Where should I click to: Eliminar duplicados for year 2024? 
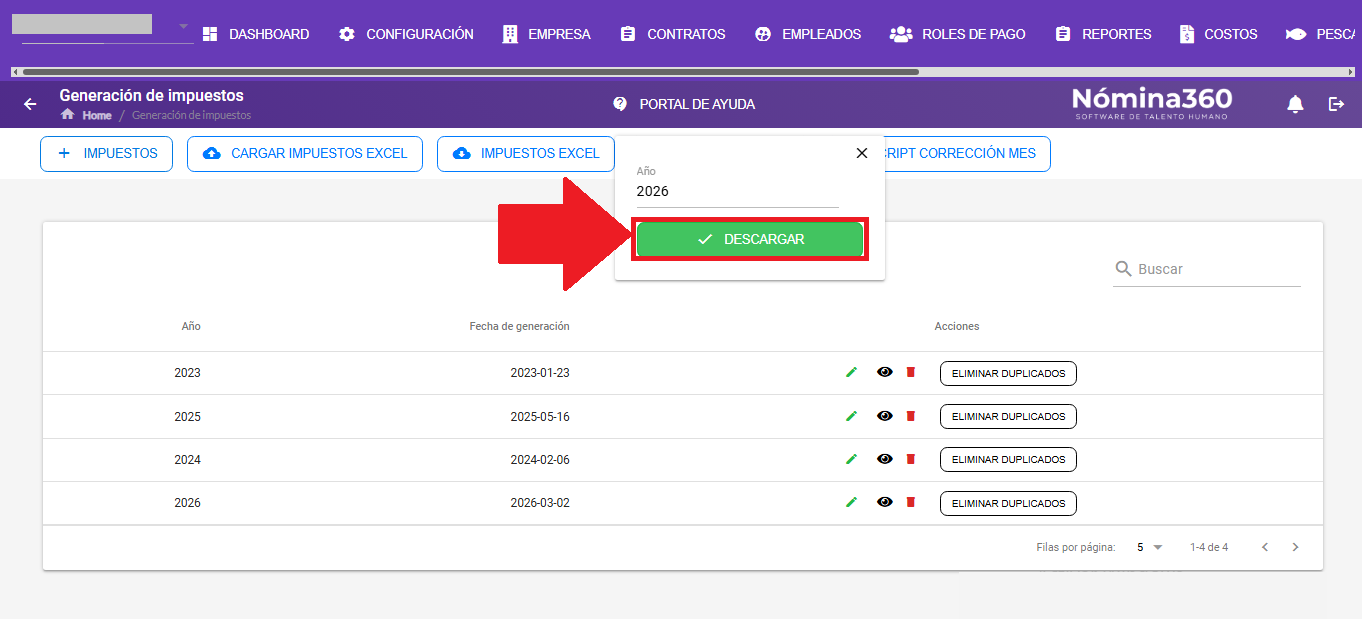tap(1008, 459)
